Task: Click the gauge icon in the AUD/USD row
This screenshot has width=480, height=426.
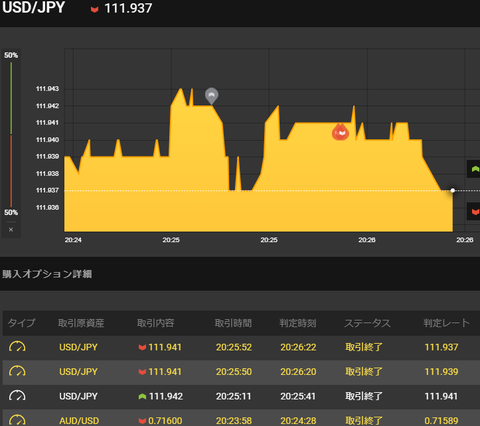Action: click(17, 420)
